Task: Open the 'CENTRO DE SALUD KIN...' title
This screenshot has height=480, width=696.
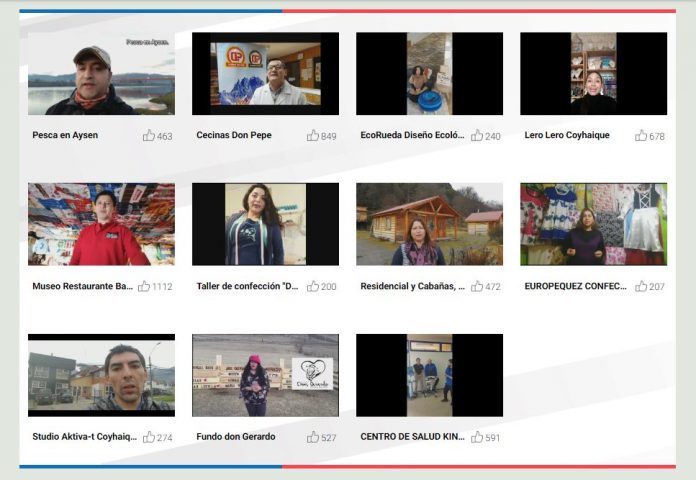Action: 412,436
